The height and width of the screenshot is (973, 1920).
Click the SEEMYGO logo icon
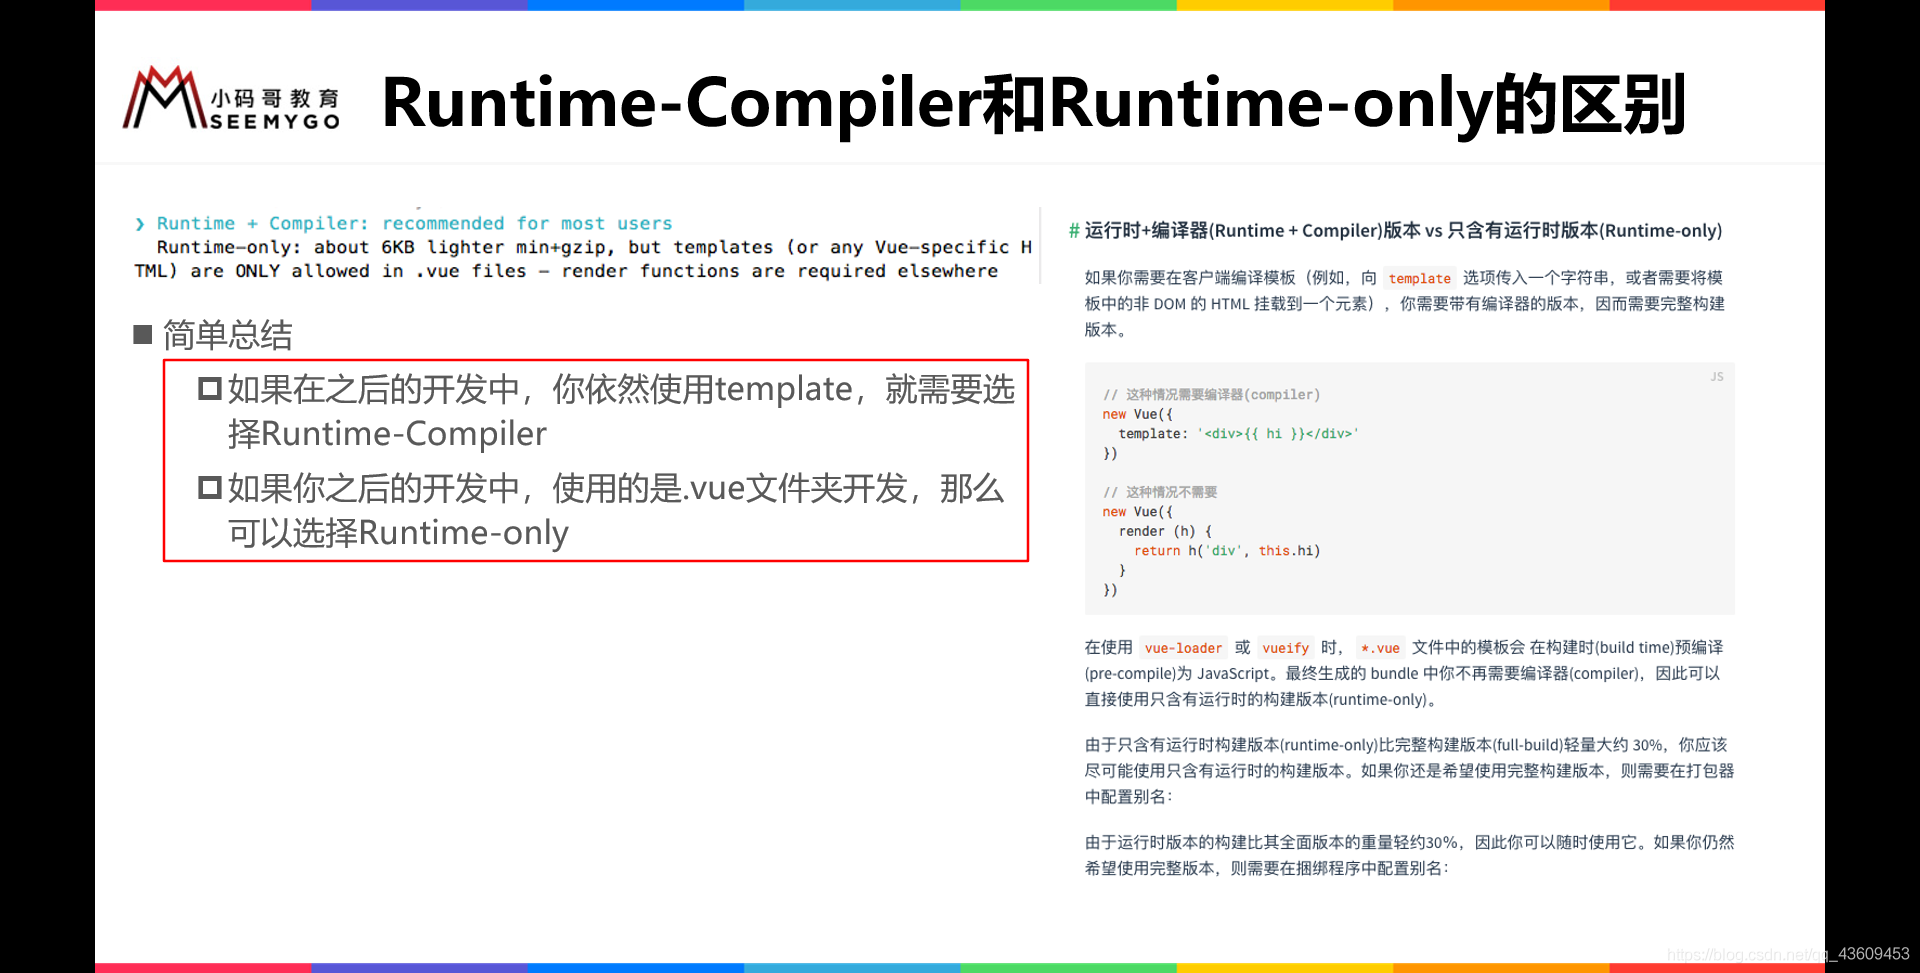pyautogui.click(x=231, y=98)
